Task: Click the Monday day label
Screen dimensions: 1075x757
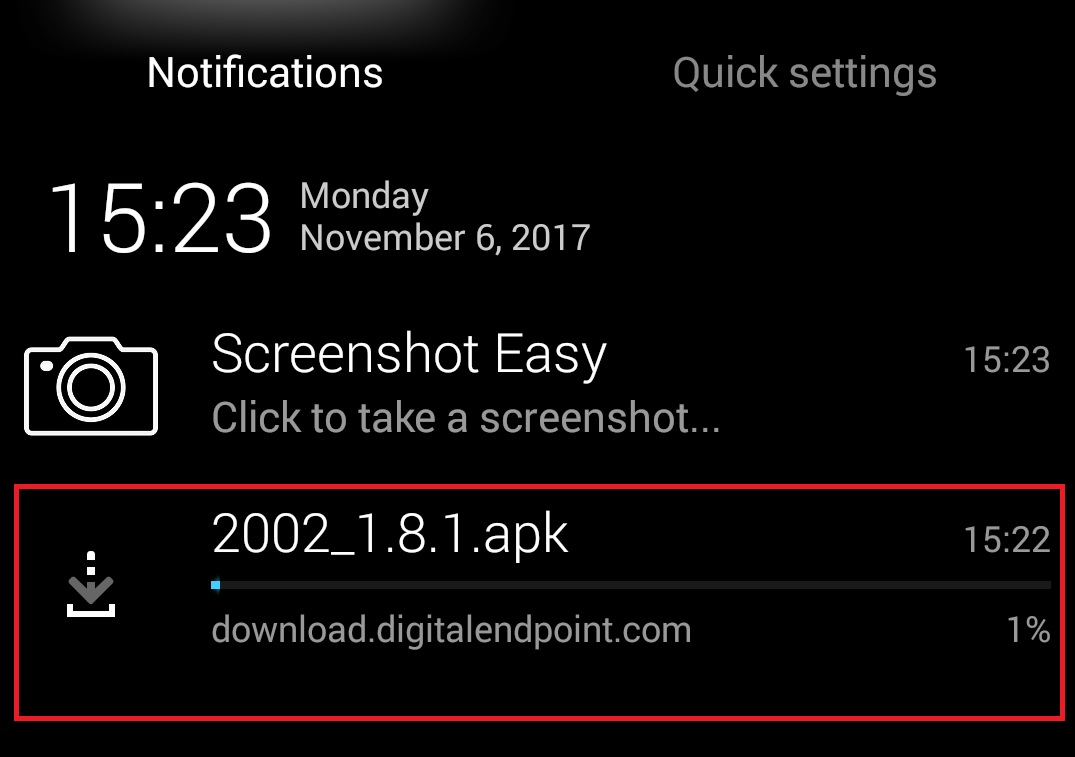Action: 364,197
